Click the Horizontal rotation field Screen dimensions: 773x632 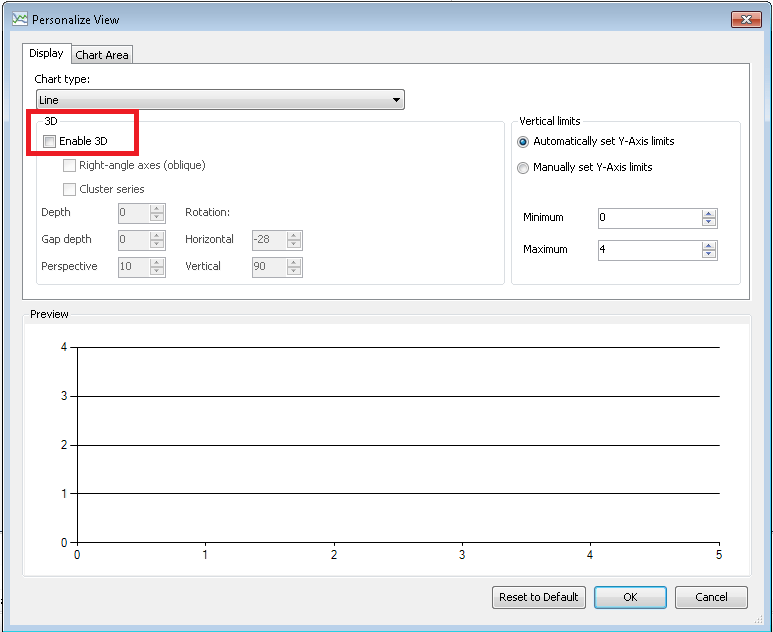tap(269, 240)
